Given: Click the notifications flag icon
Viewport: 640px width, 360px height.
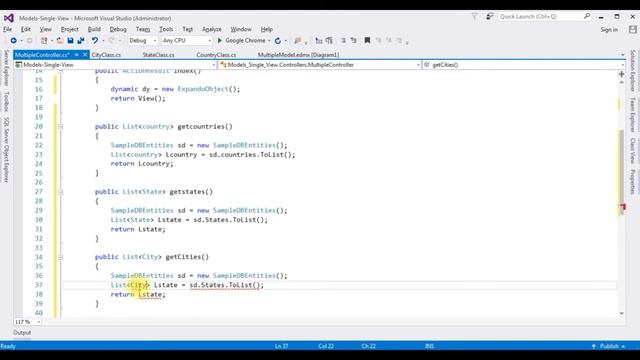Looking at the screenshot, I should coord(474,16).
